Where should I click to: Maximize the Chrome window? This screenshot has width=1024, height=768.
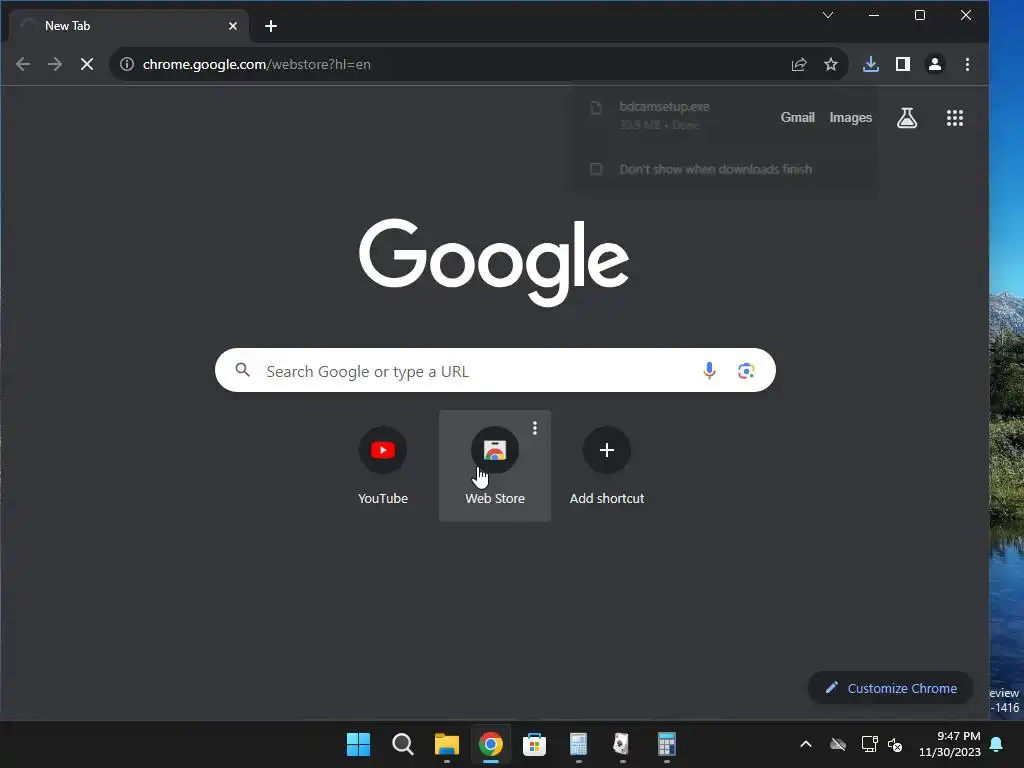coord(920,15)
